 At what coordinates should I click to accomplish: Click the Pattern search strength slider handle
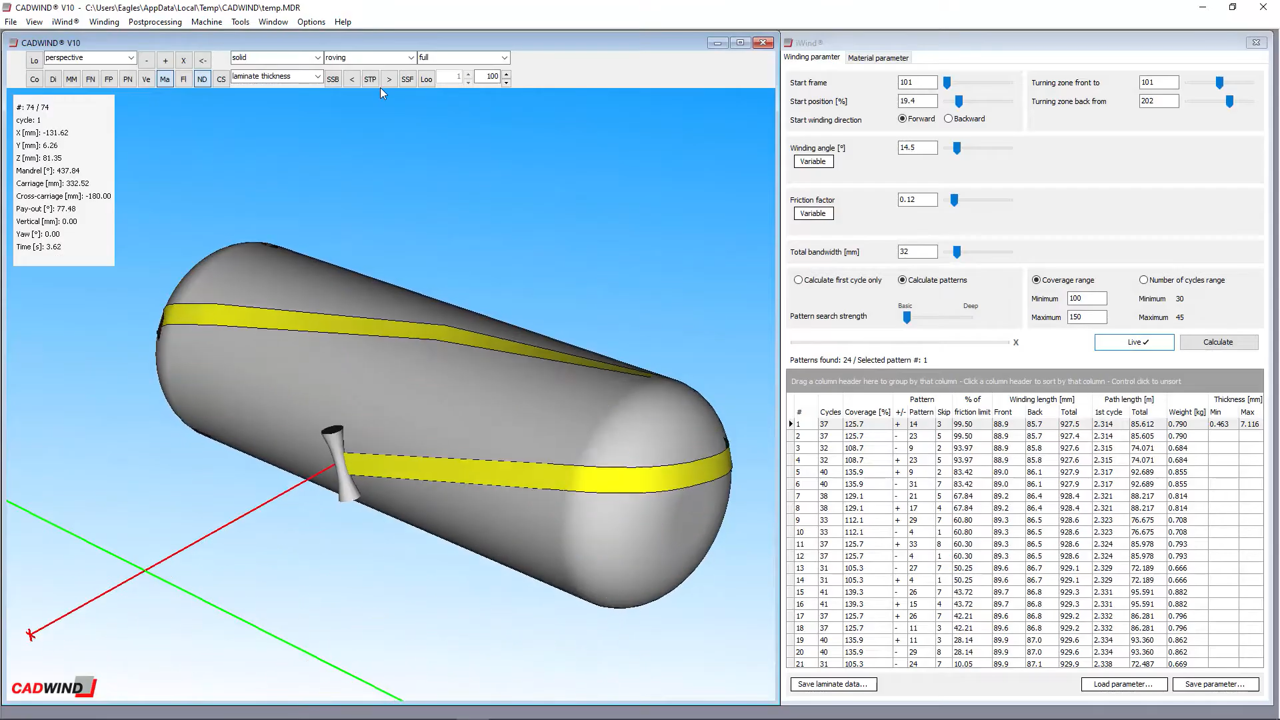[x=907, y=317]
